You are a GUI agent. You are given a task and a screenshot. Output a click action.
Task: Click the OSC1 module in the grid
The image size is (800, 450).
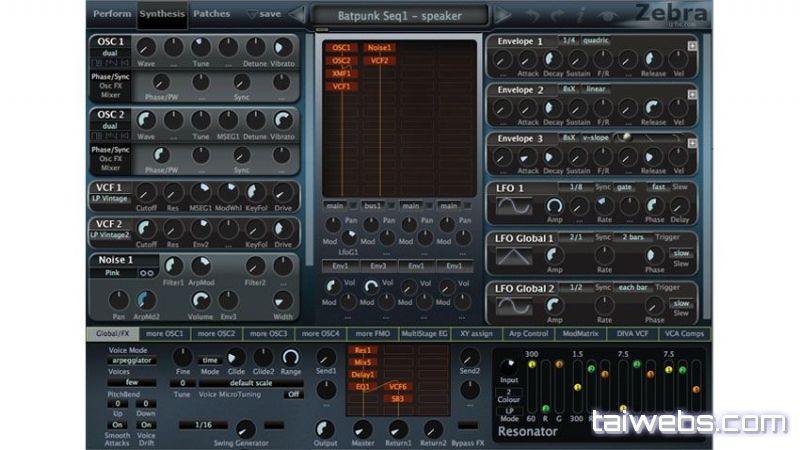pos(342,48)
